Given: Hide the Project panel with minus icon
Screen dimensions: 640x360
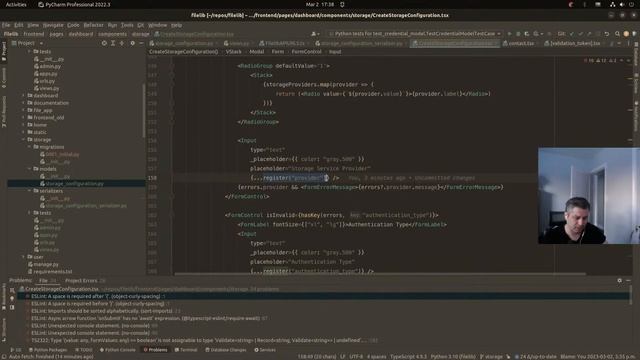Looking at the screenshot, I should point(141,43).
